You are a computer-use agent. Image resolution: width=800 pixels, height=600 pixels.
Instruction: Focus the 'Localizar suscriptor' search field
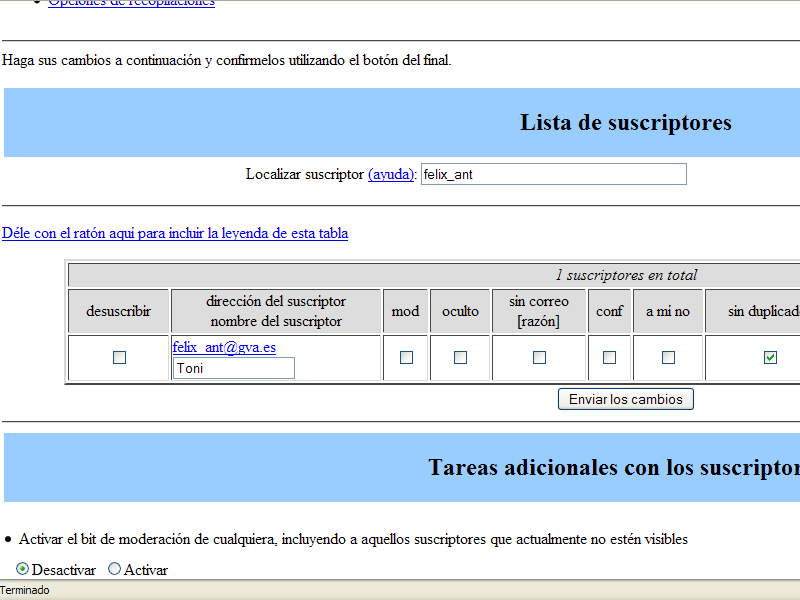pos(554,174)
